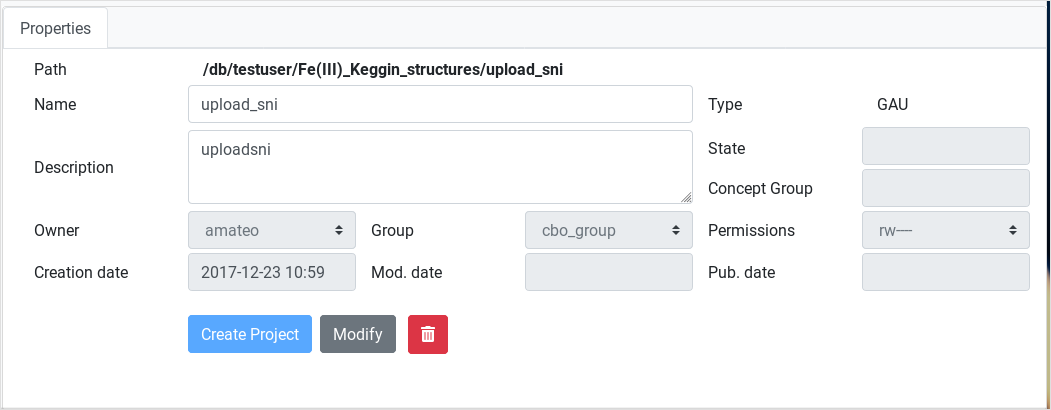Grab the Description textarea resize handle

tap(686, 198)
